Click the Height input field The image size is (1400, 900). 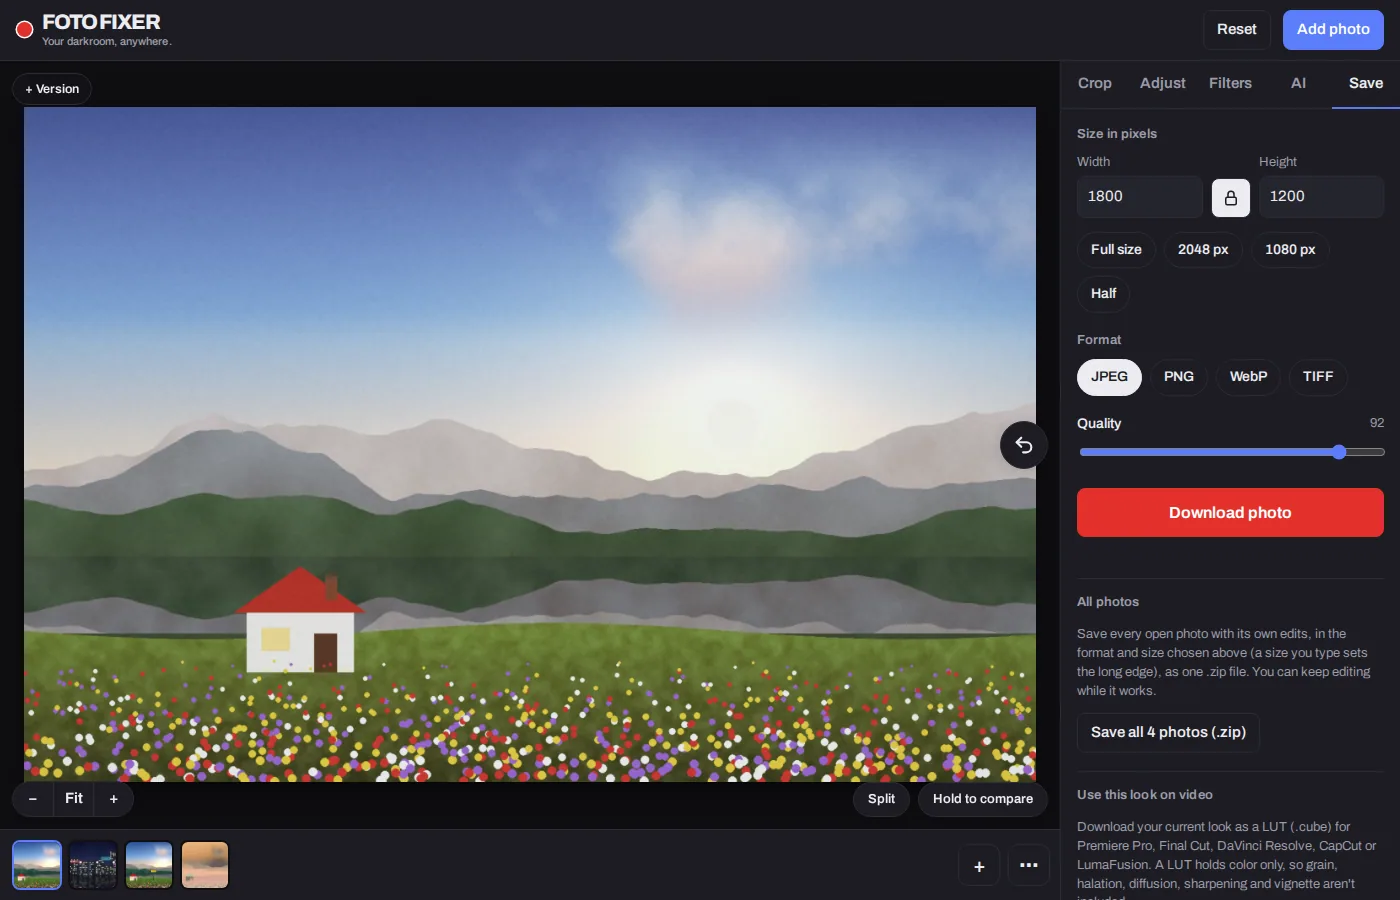tap(1321, 197)
